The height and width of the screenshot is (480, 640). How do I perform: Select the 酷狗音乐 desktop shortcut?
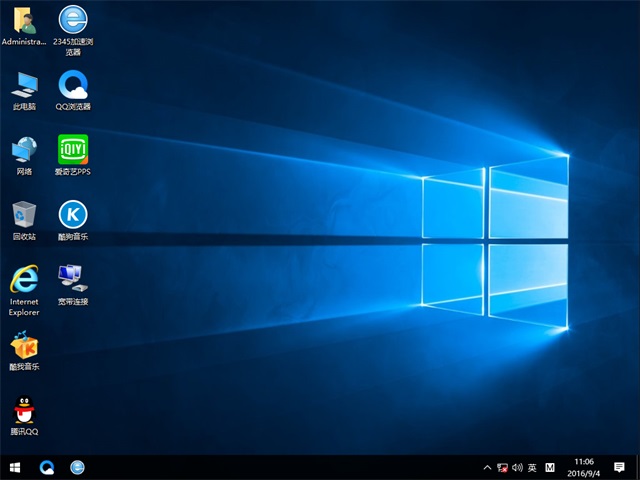[x=73, y=214]
